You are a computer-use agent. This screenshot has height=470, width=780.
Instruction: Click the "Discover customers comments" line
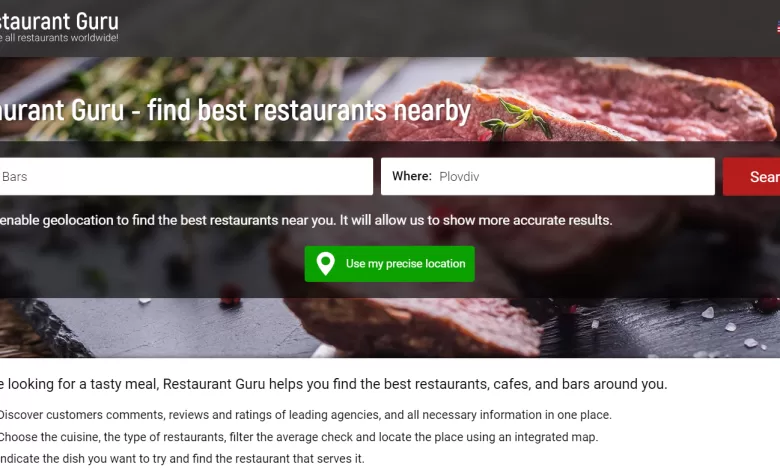pyautogui.click(x=305, y=415)
